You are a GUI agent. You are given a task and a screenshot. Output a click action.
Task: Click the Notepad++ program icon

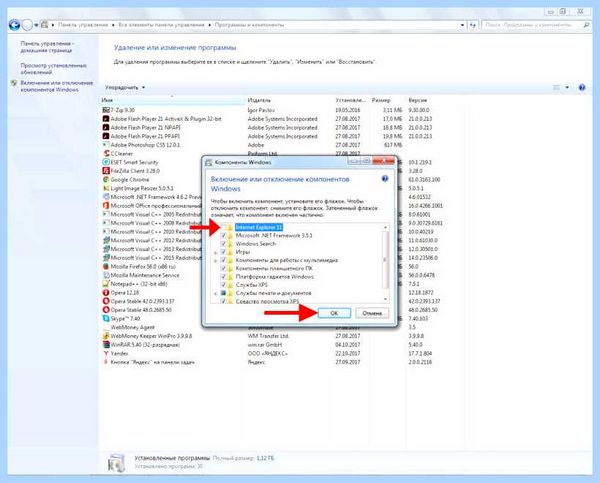click(106, 284)
